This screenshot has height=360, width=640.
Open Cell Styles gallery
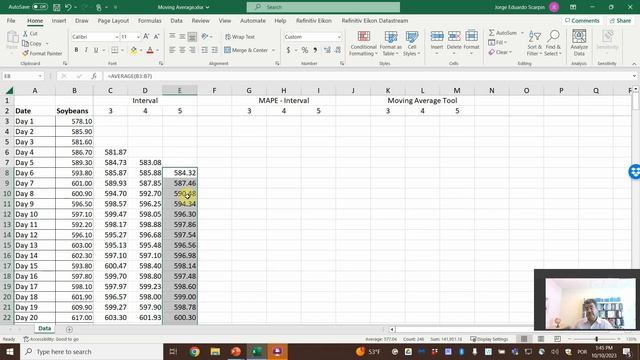pyautogui.click(x=411, y=43)
